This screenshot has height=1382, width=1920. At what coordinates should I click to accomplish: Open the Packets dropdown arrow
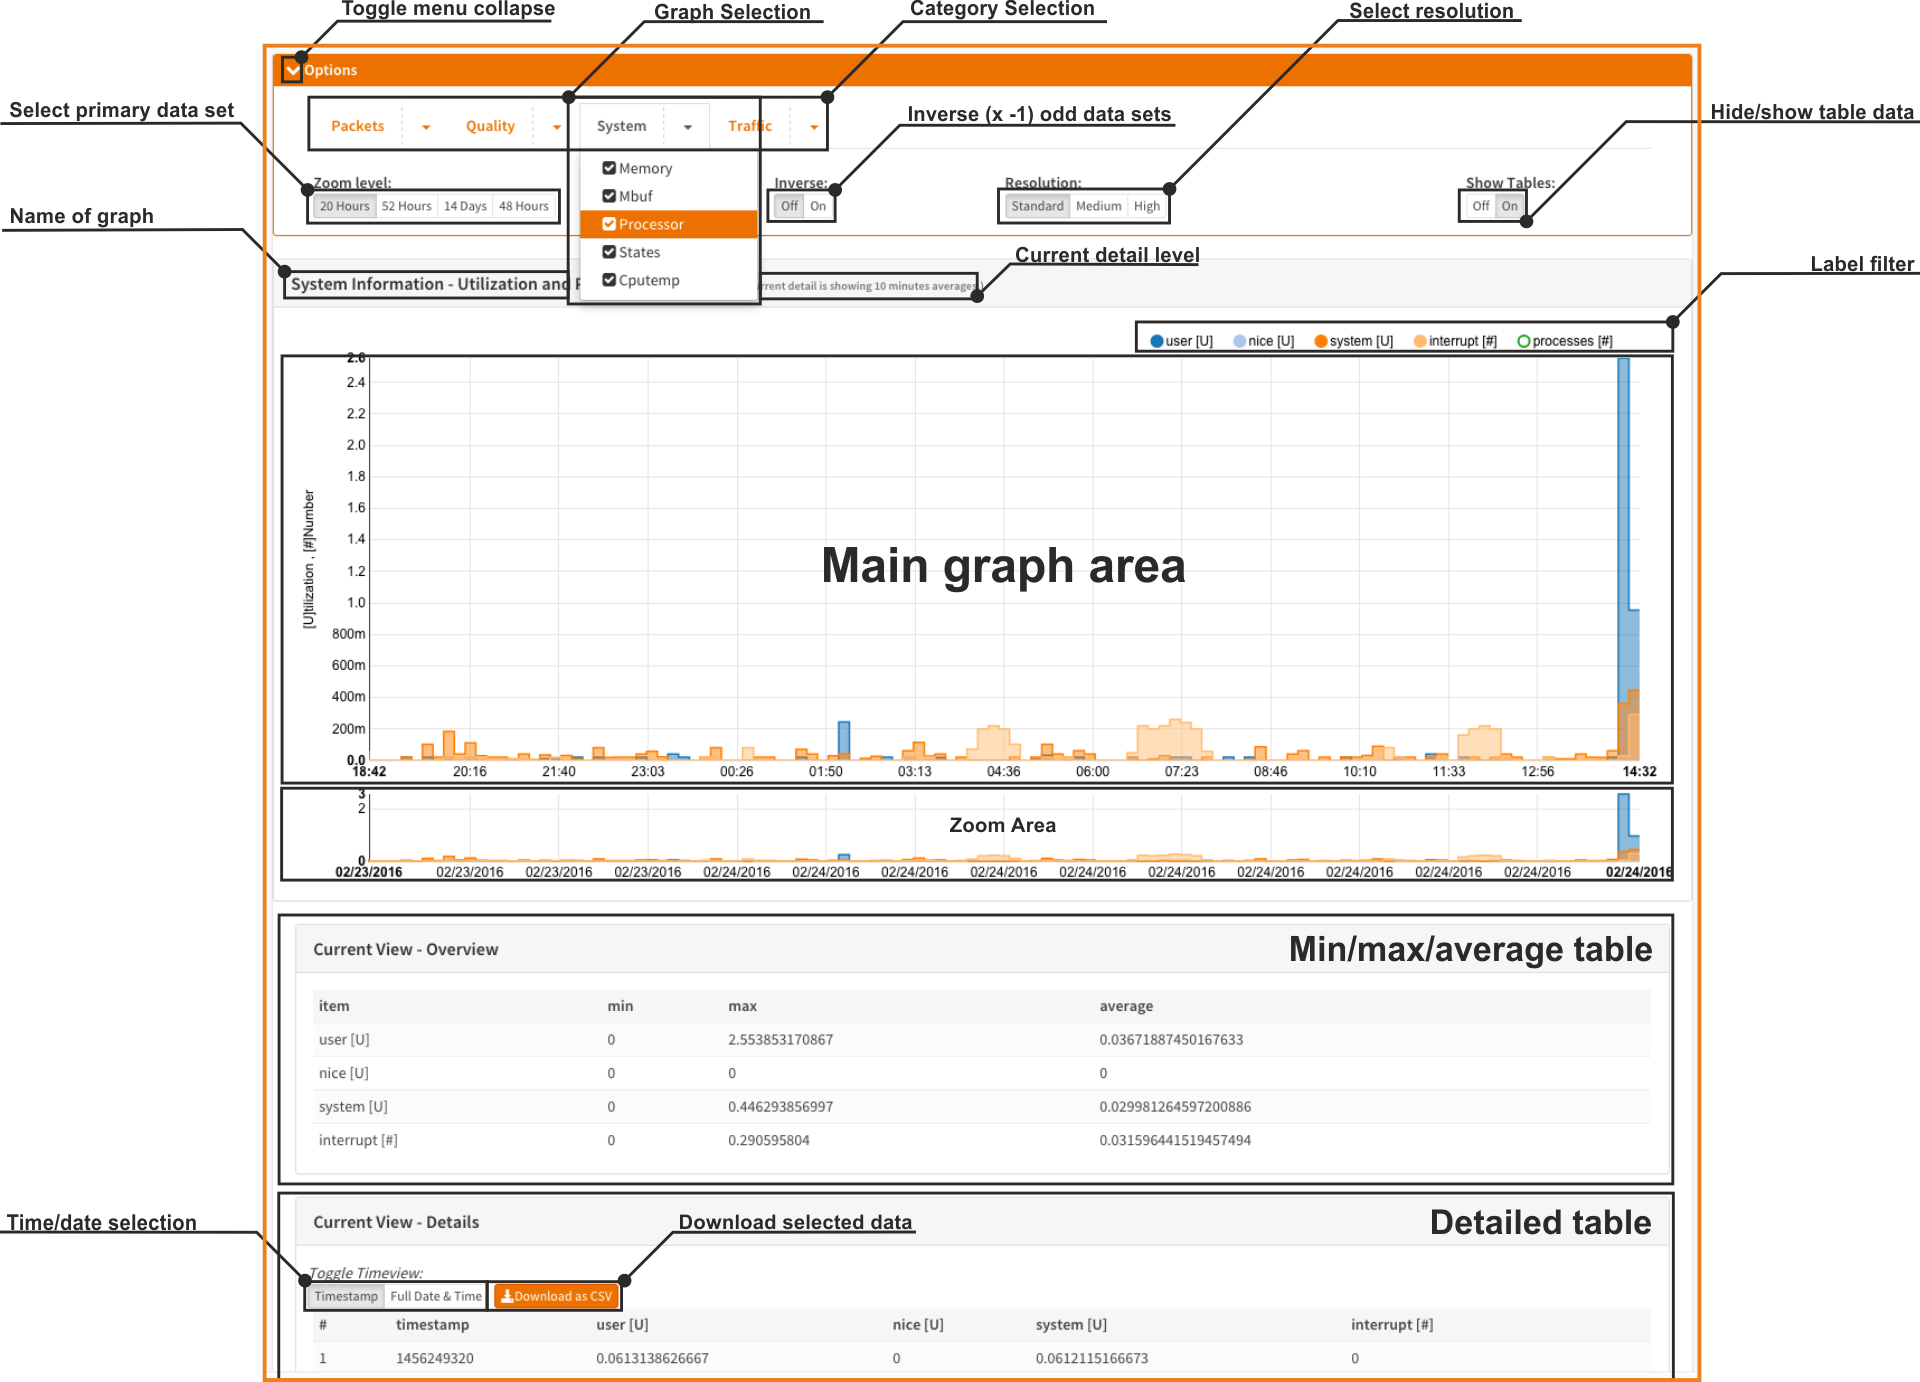426,127
